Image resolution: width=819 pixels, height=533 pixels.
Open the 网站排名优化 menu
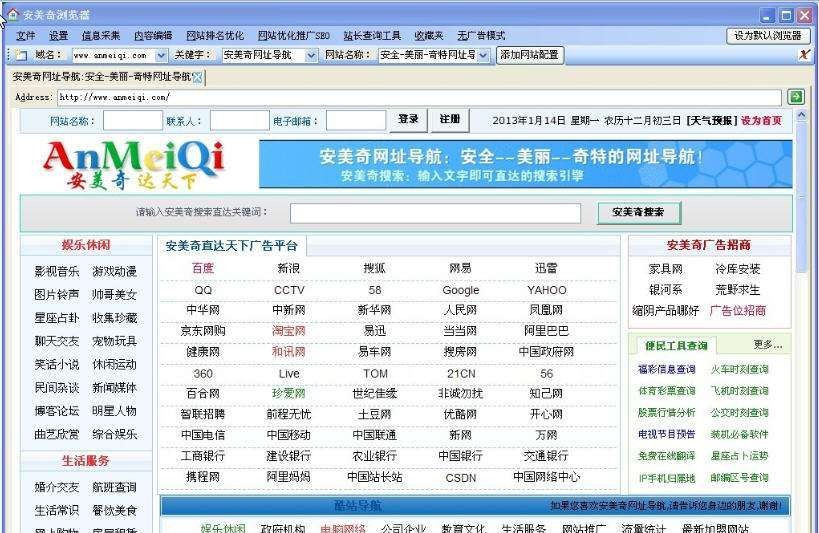coord(215,36)
